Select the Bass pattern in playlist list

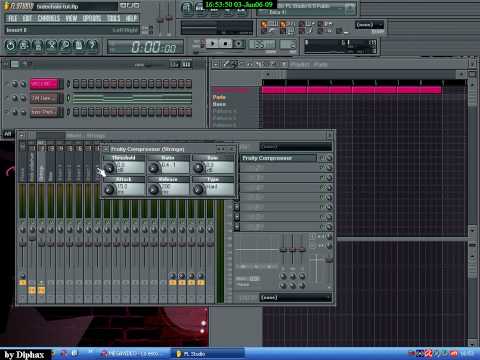[219, 104]
